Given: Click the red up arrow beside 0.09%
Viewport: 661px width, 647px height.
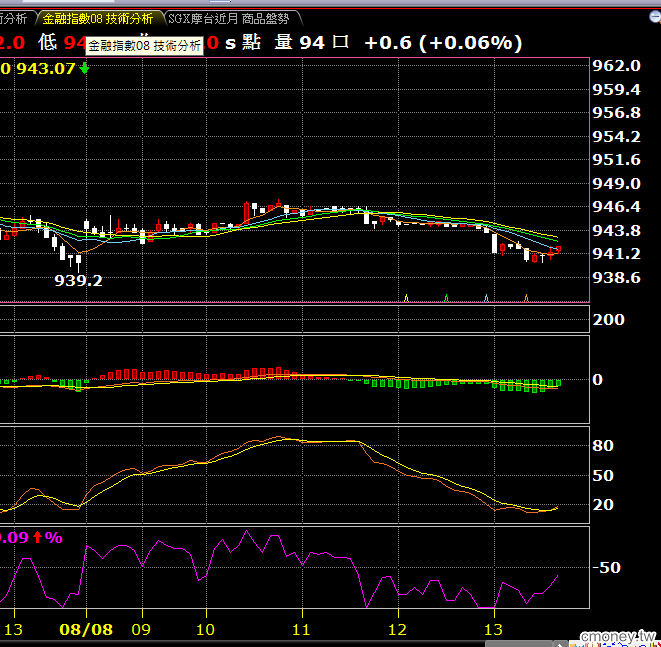Looking at the screenshot, I should pyautogui.click(x=38, y=537).
